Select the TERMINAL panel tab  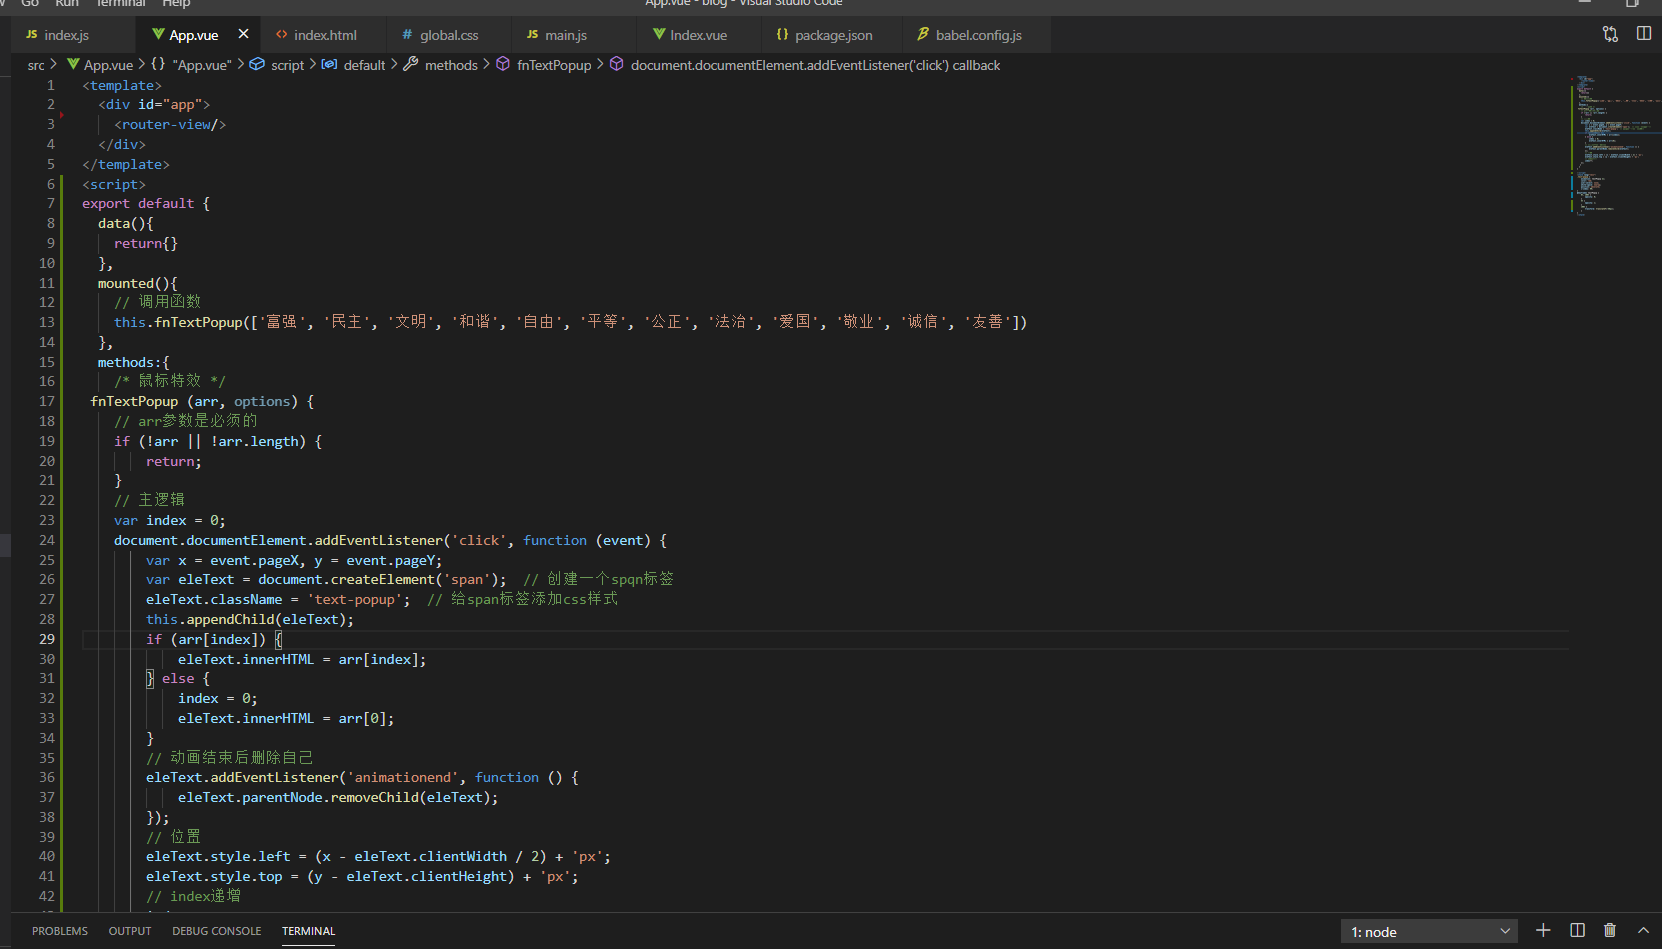point(308,931)
